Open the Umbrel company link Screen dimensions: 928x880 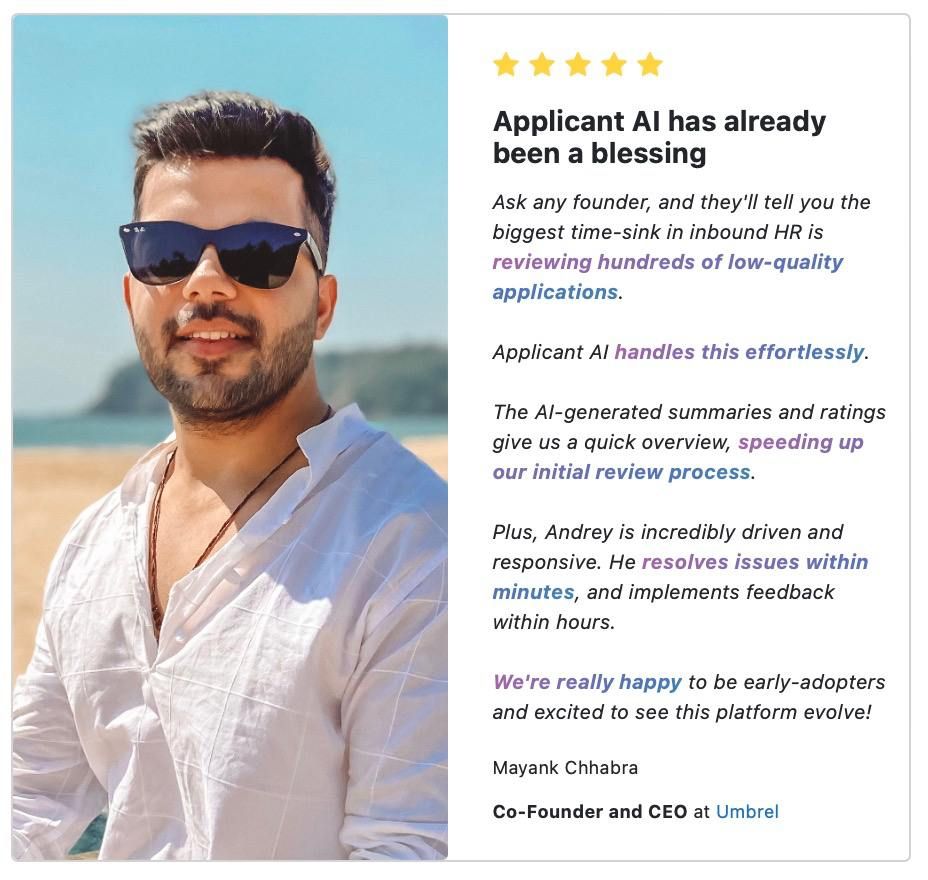(x=747, y=811)
